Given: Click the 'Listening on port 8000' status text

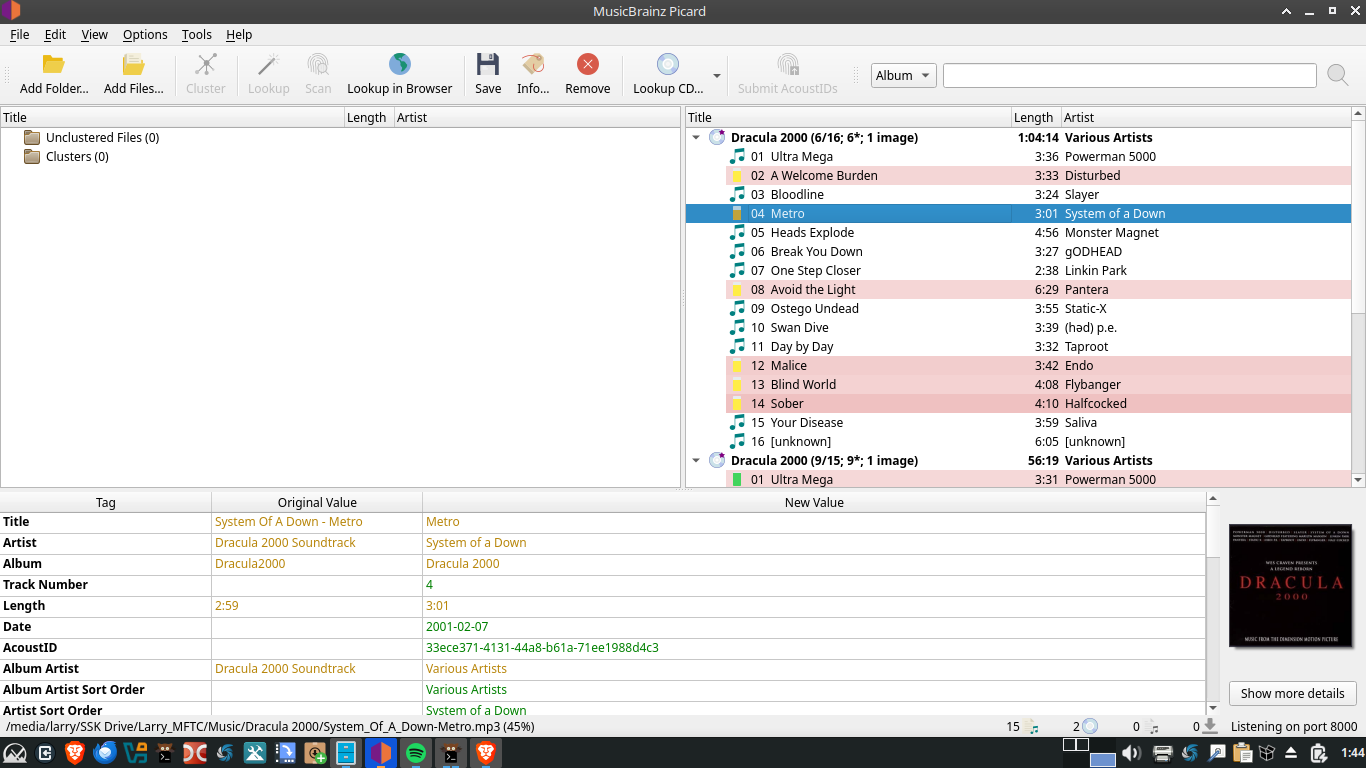Looking at the screenshot, I should pos(1294,727).
